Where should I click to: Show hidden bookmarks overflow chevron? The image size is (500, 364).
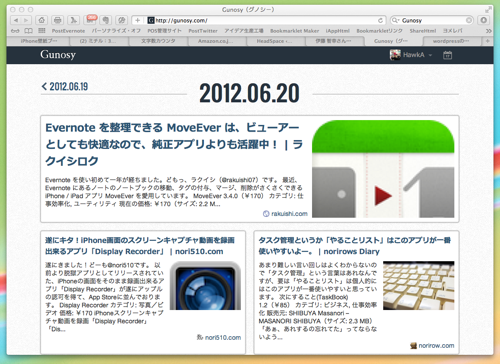(489, 31)
